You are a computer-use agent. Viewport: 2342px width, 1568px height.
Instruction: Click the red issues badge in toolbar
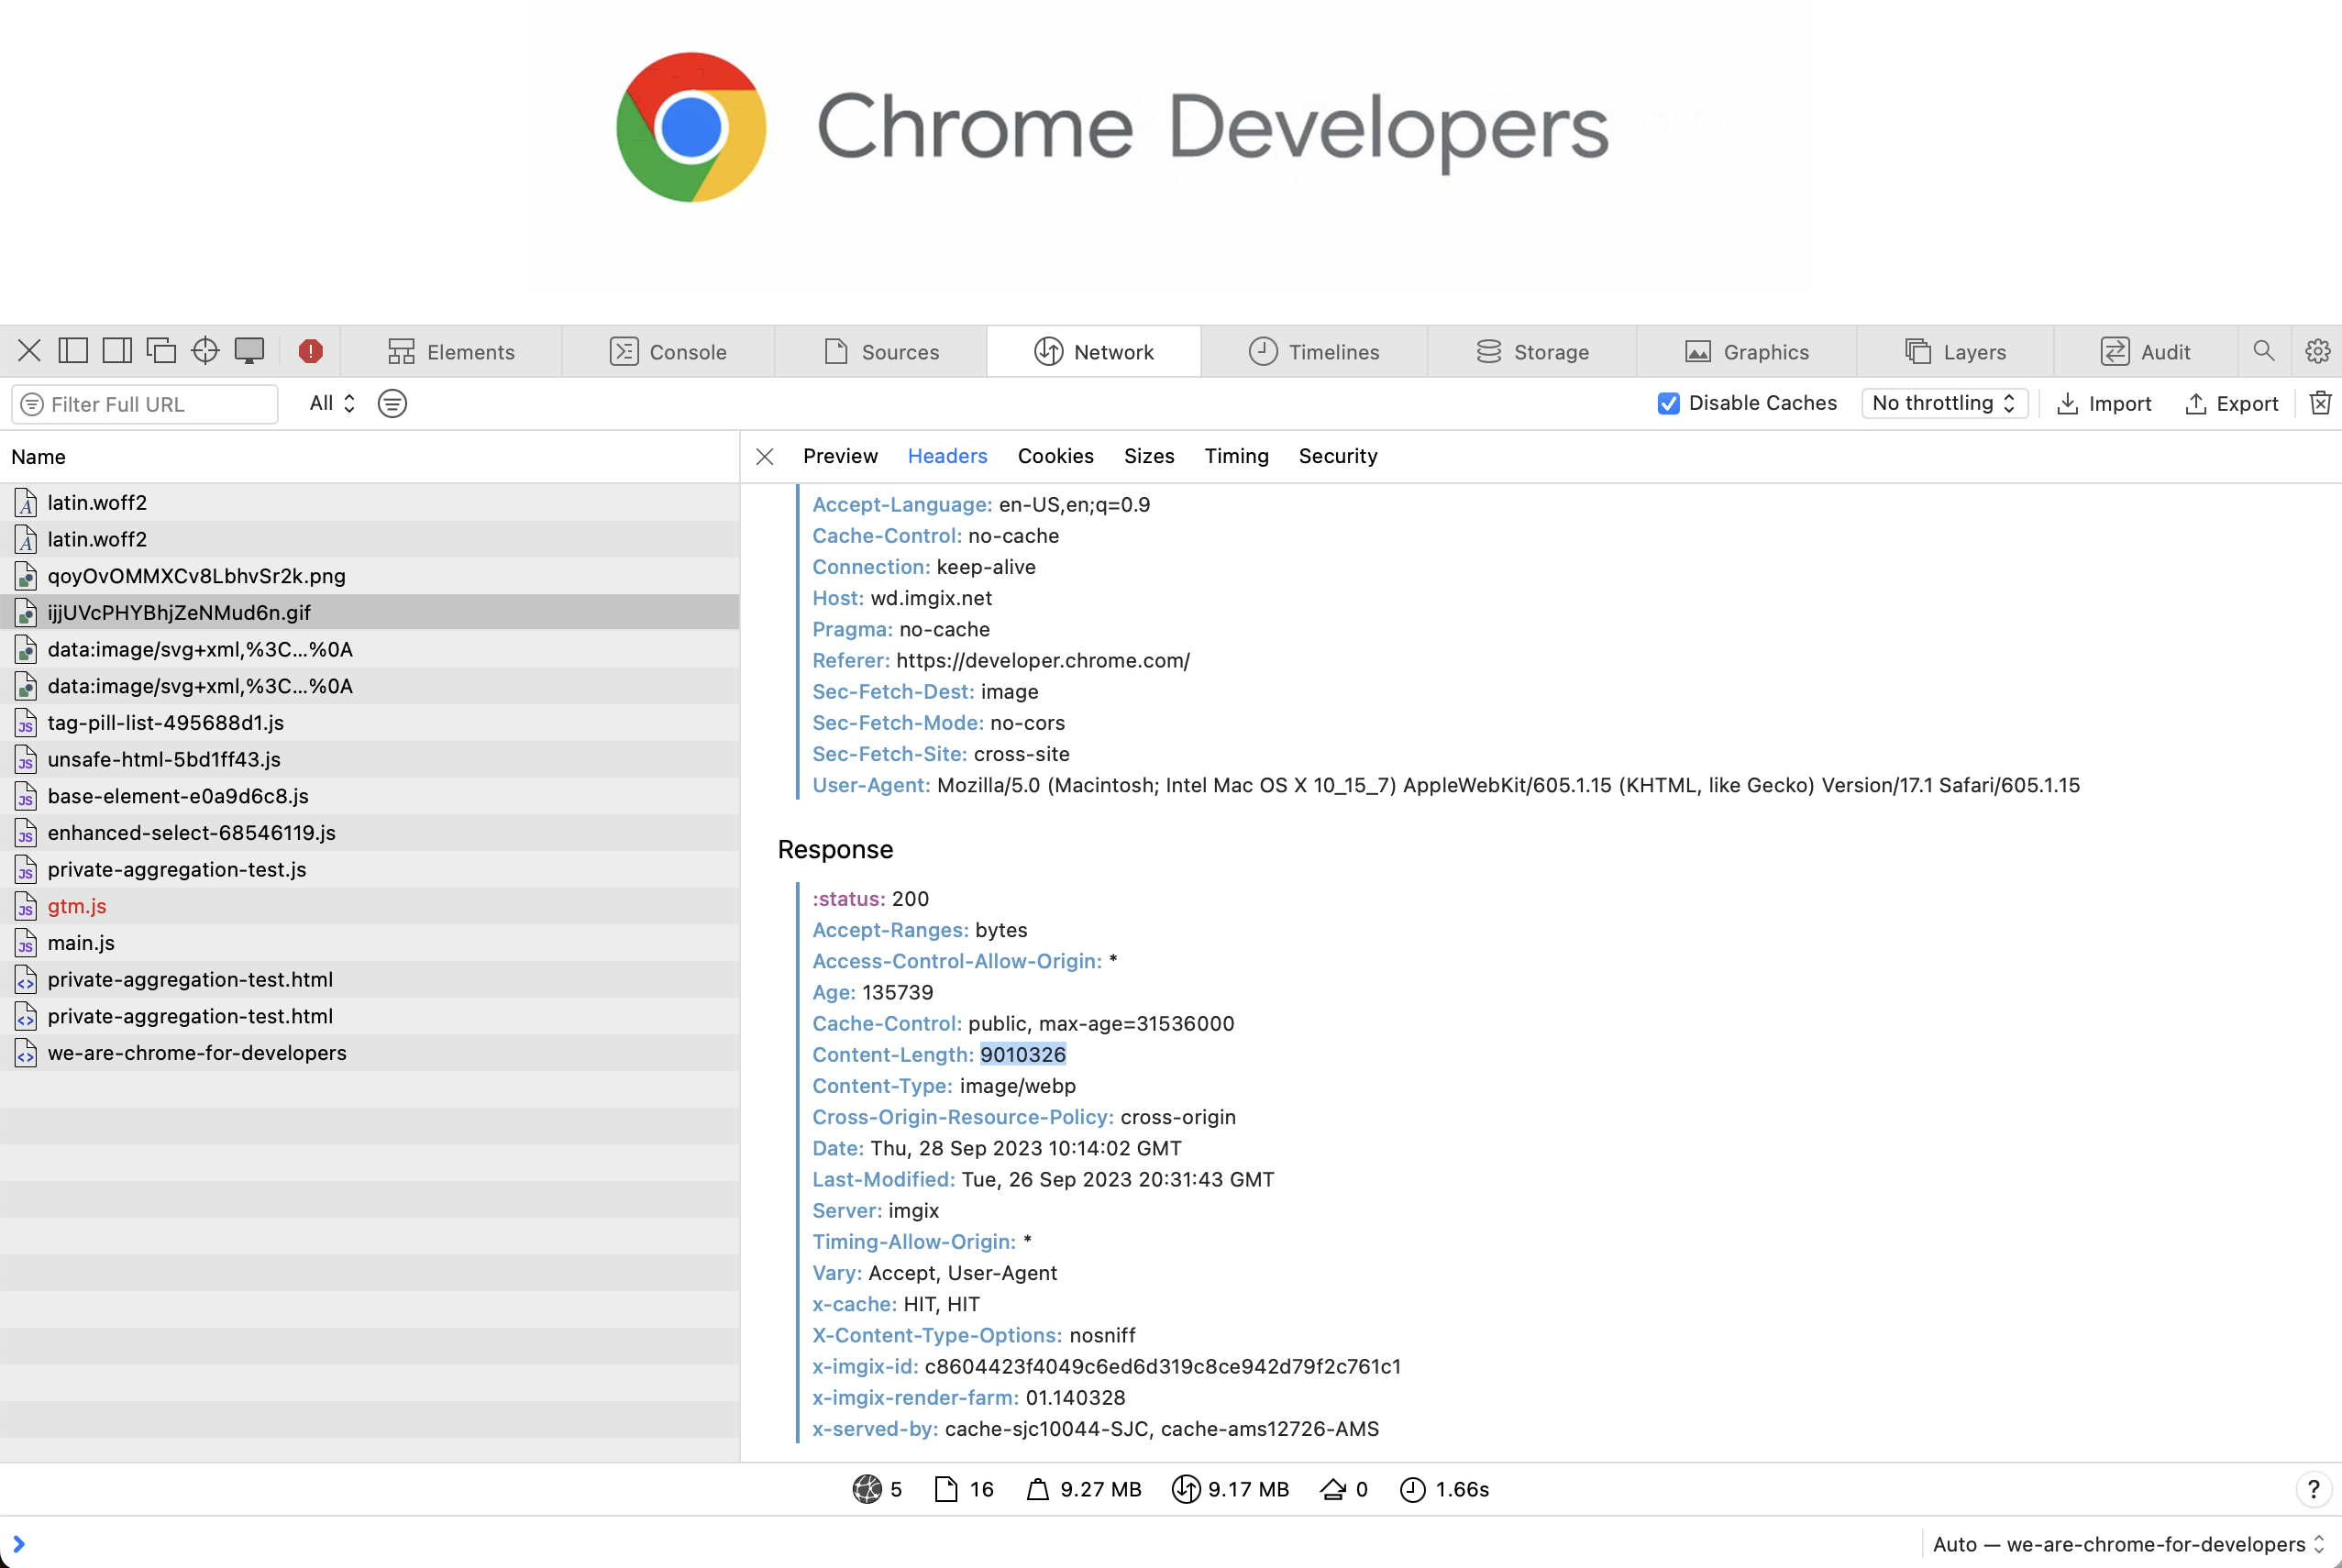point(311,350)
